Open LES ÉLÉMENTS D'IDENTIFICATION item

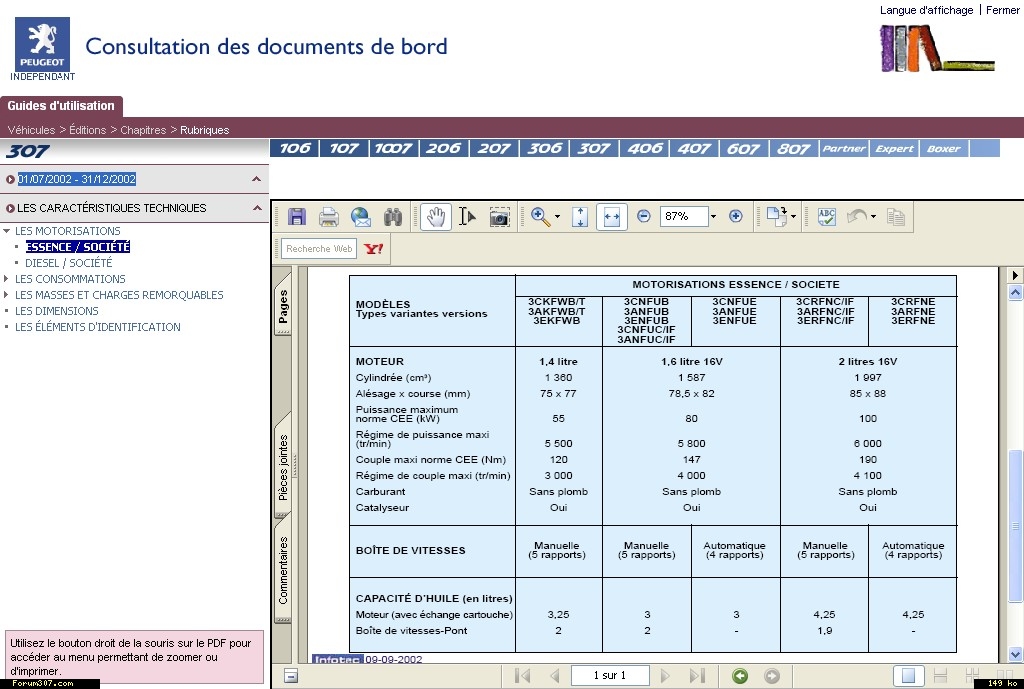98,327
